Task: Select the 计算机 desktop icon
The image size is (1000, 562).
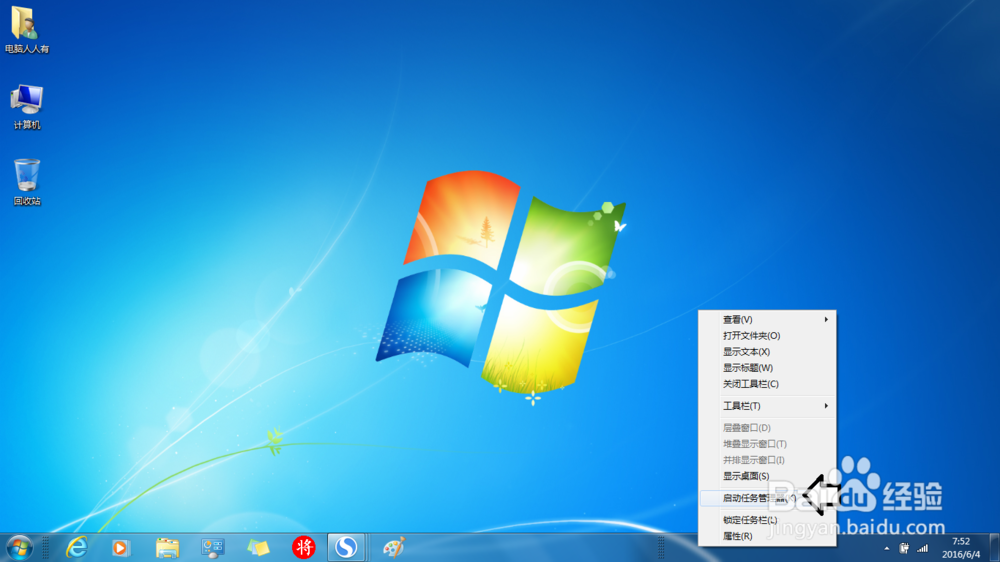Action: click(26, 107)
